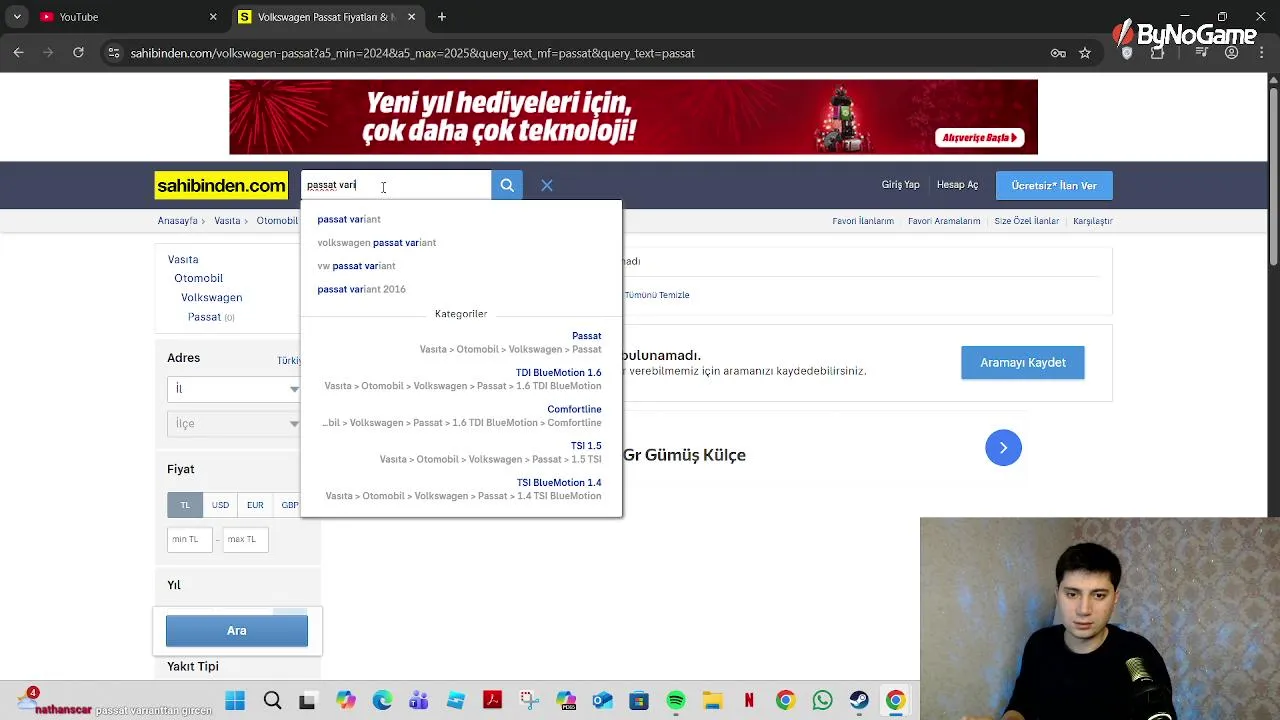1280x720 pixels.
Task: Open File Explorer from the taskbar
Action: point(712,701)
